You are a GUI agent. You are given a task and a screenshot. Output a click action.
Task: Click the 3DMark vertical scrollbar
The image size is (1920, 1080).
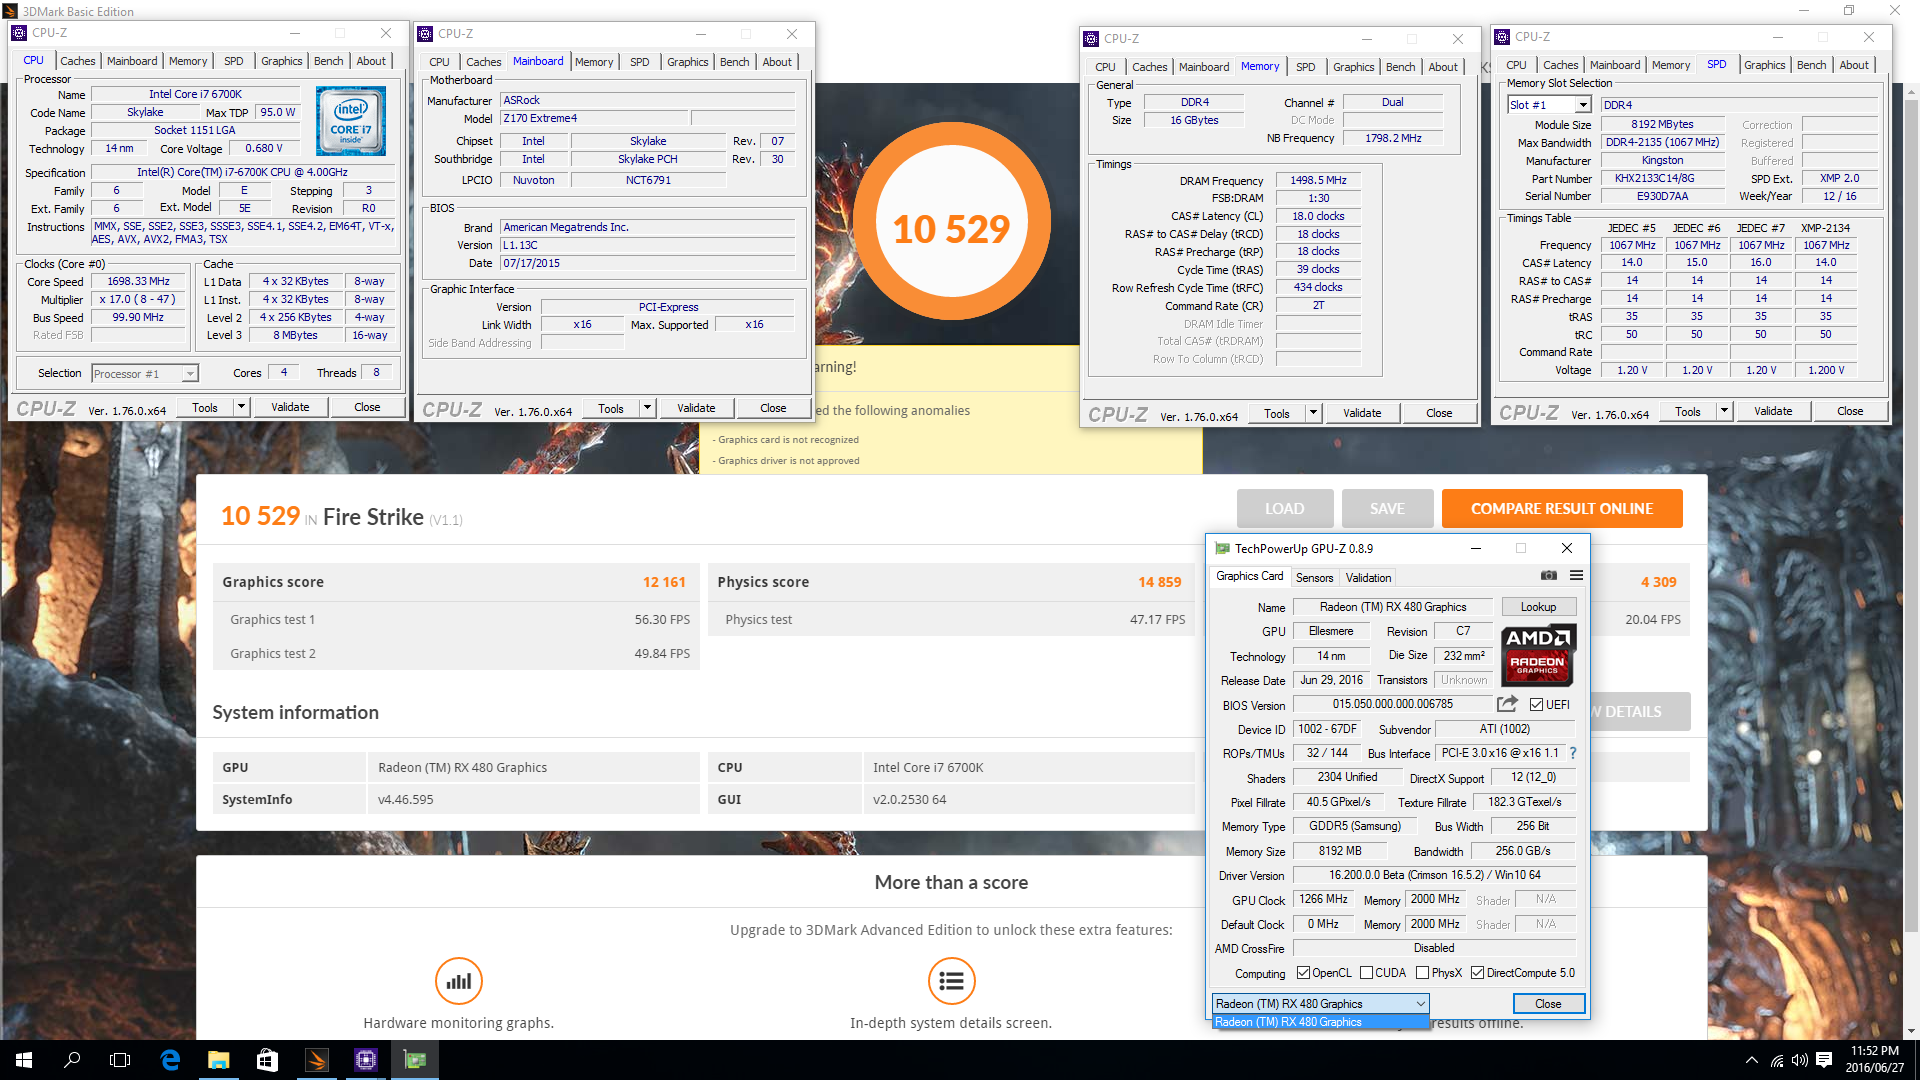coord(1911,500)
